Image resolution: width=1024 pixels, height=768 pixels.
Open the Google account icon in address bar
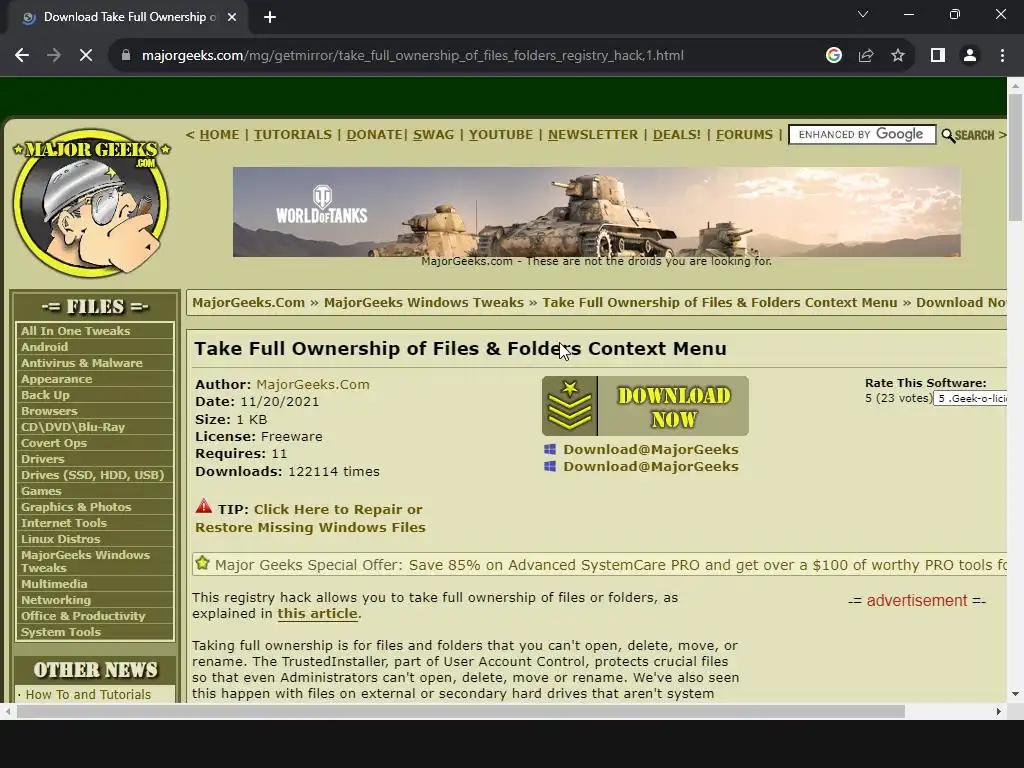(833, 56)
